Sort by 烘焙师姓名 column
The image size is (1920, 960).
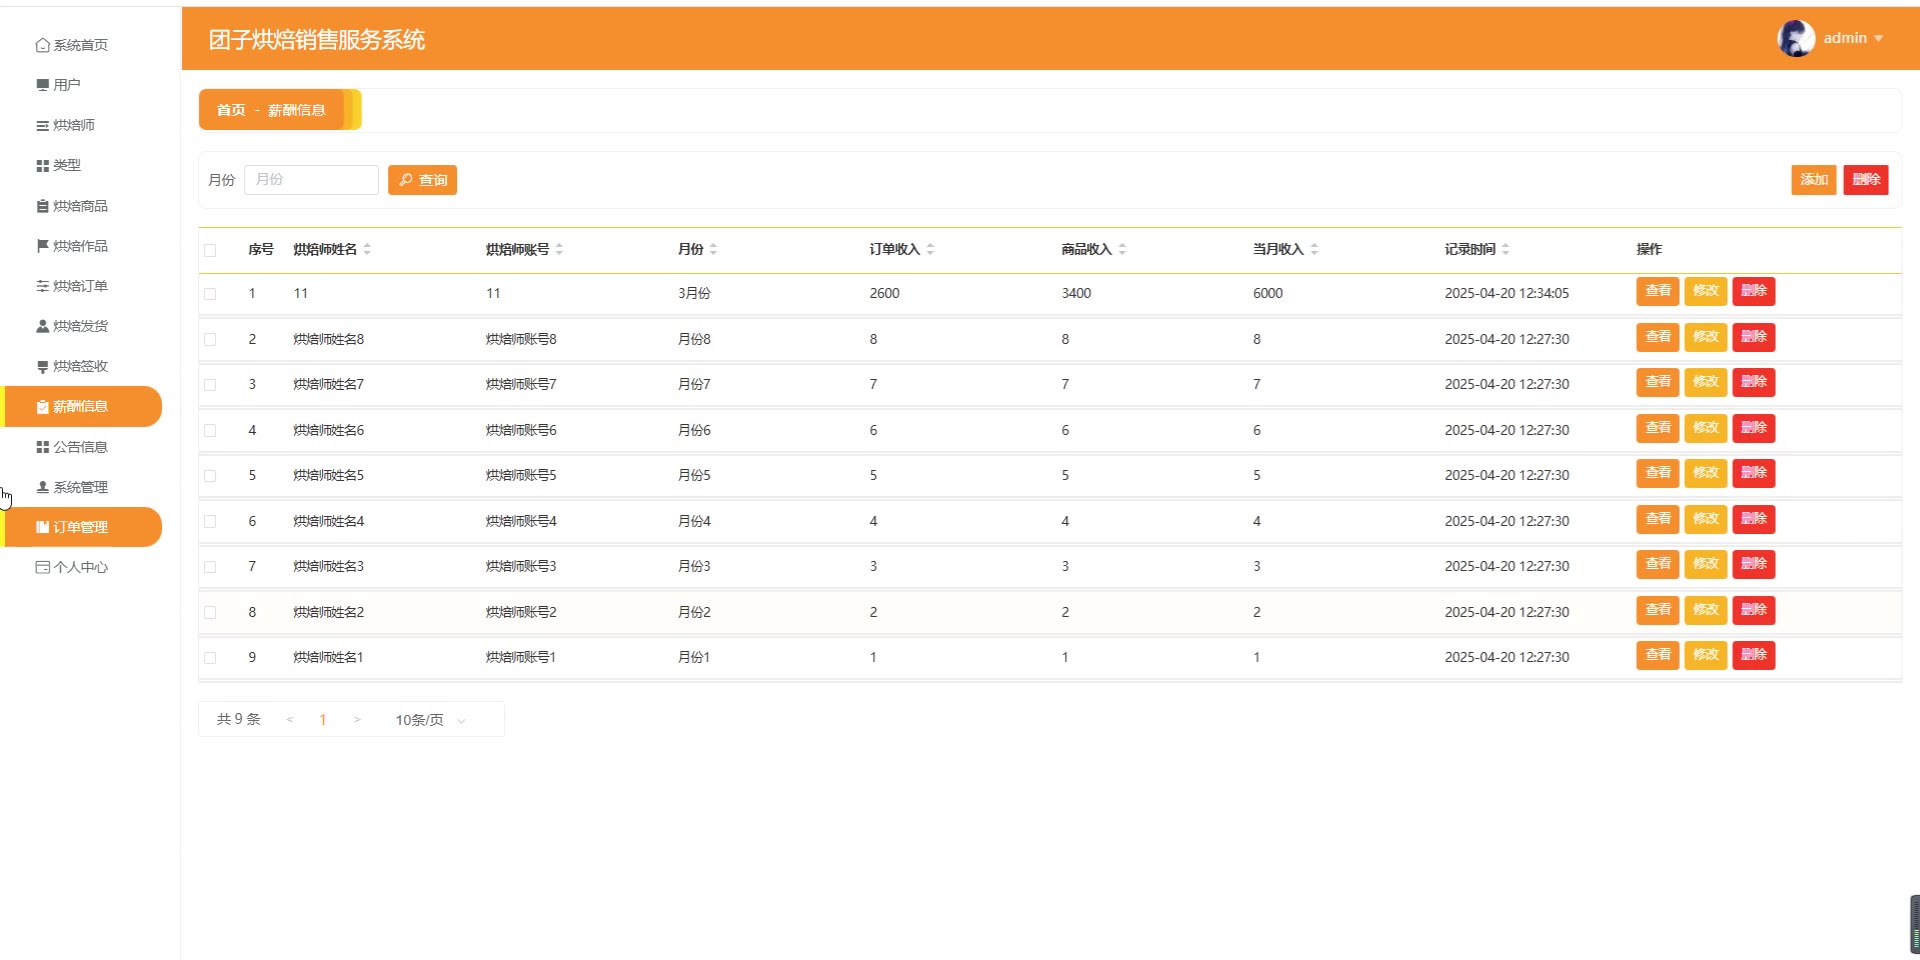click(367, 249)
